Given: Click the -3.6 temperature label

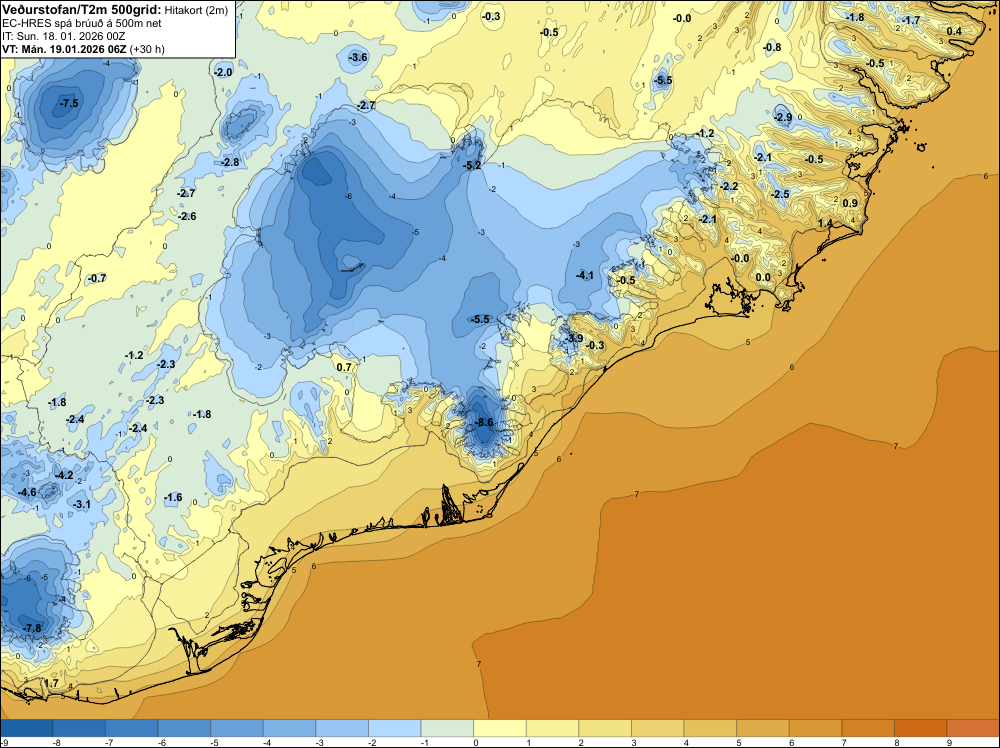Looking at the screenshot, I should click(358, 57).
